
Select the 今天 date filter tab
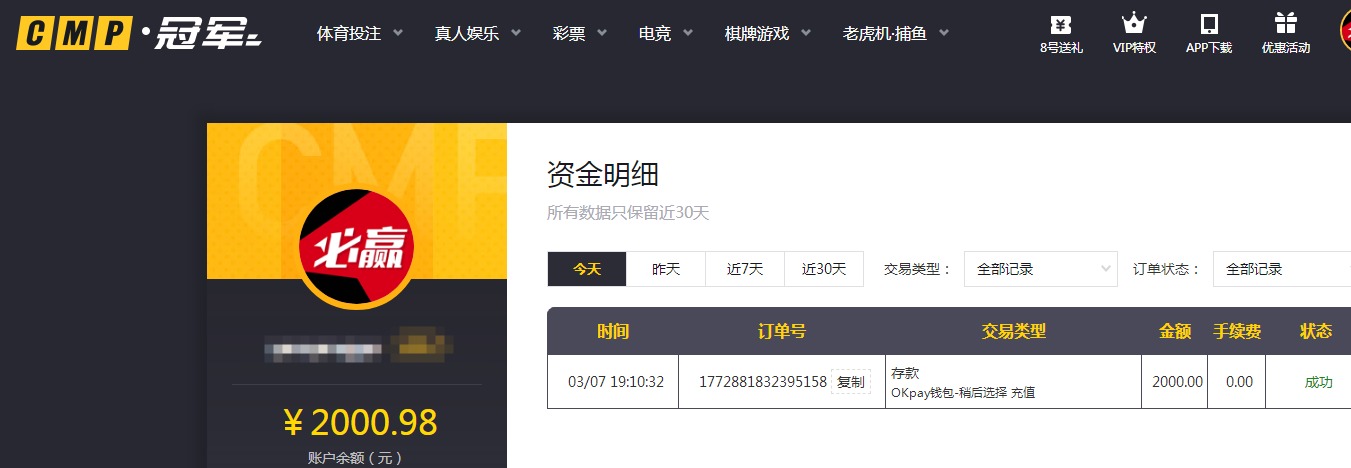587,269
